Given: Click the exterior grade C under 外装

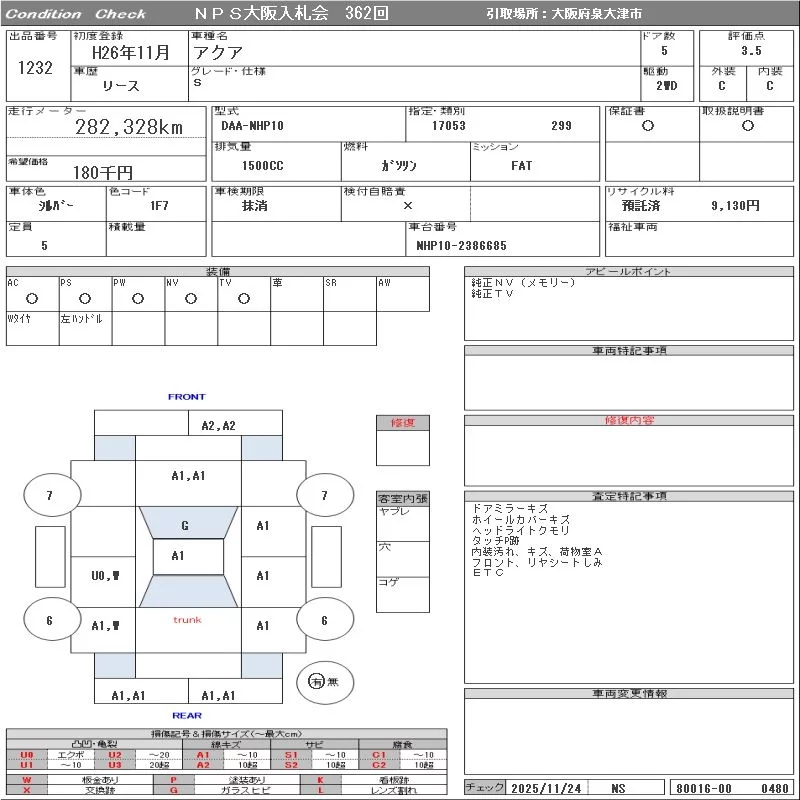Looking at the screenshot, I should tap(721, 86).
